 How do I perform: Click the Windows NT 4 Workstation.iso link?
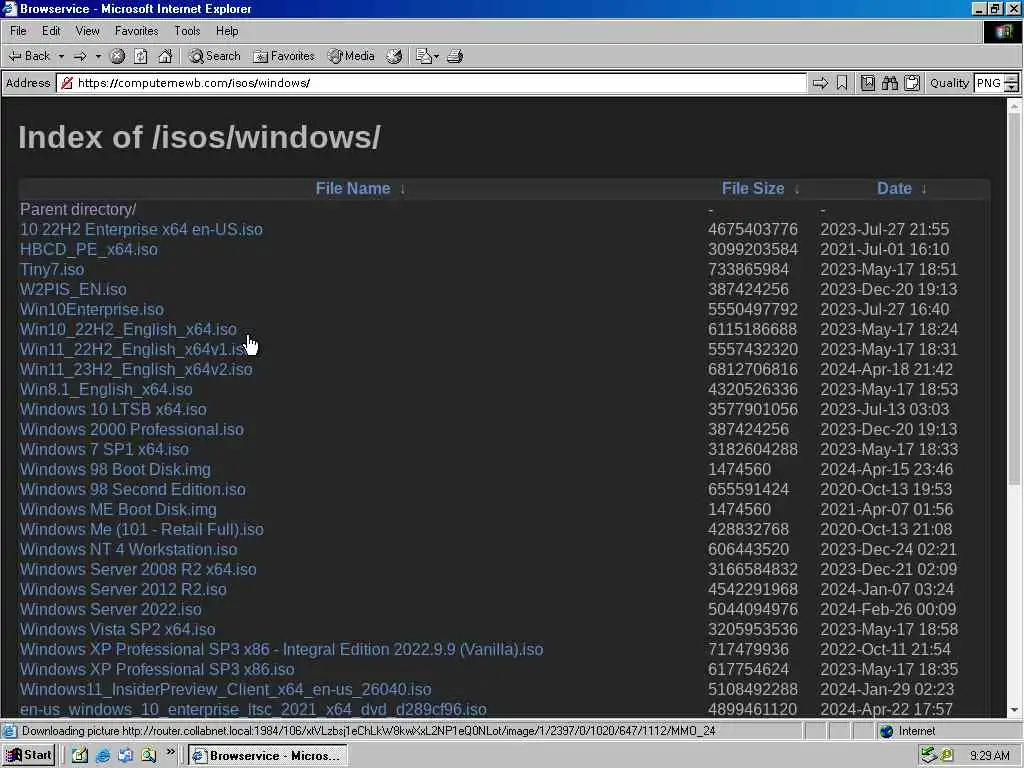[x=128, y=550]
